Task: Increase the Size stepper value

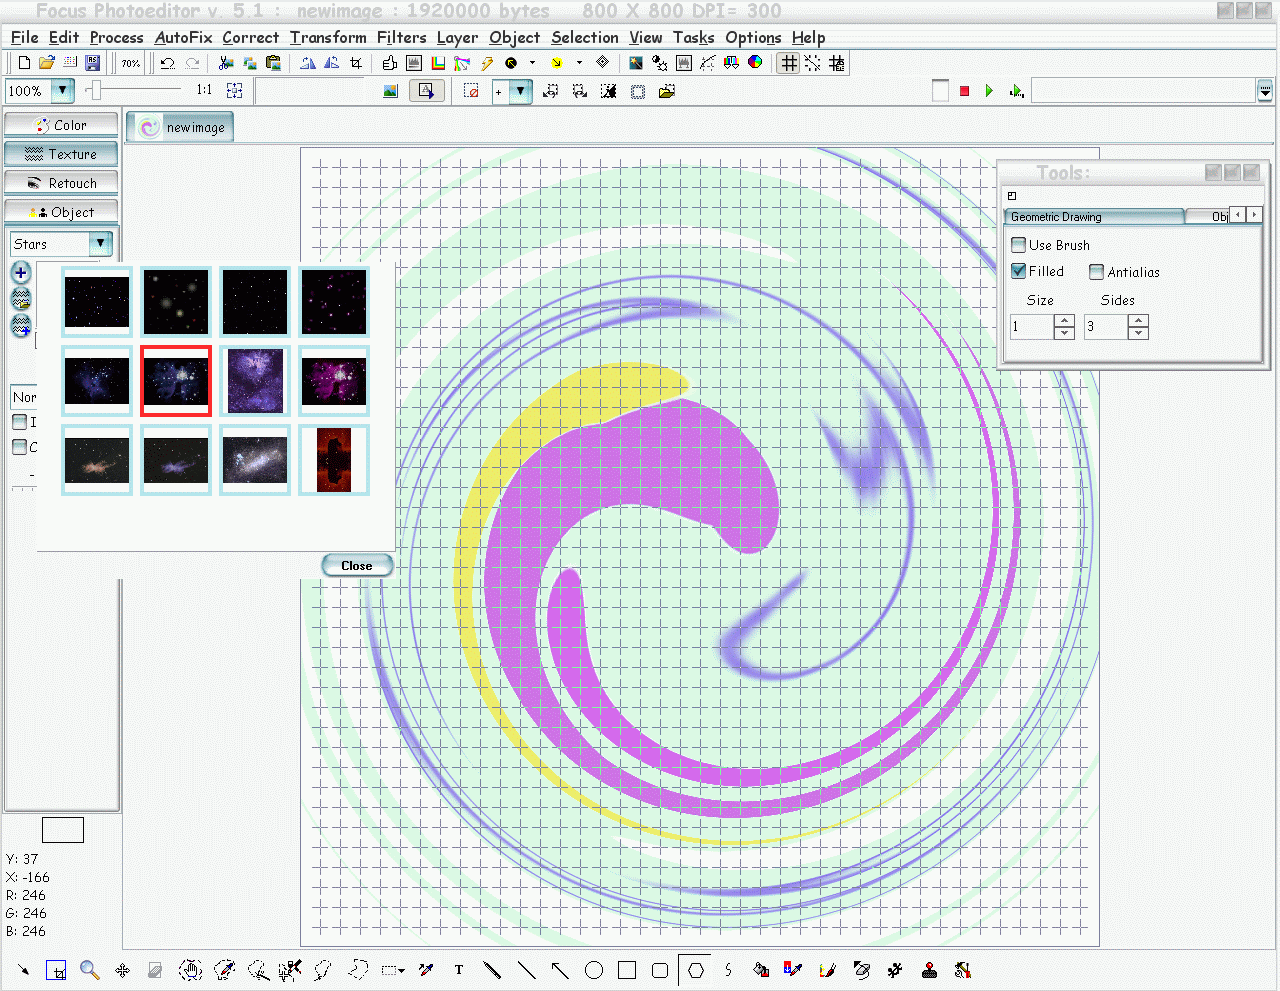Action: click(x=1064, y=321)
